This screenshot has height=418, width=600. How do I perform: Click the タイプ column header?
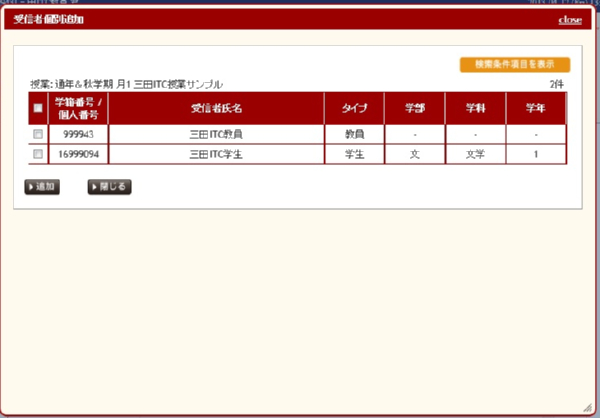click(x=354, y=108)
